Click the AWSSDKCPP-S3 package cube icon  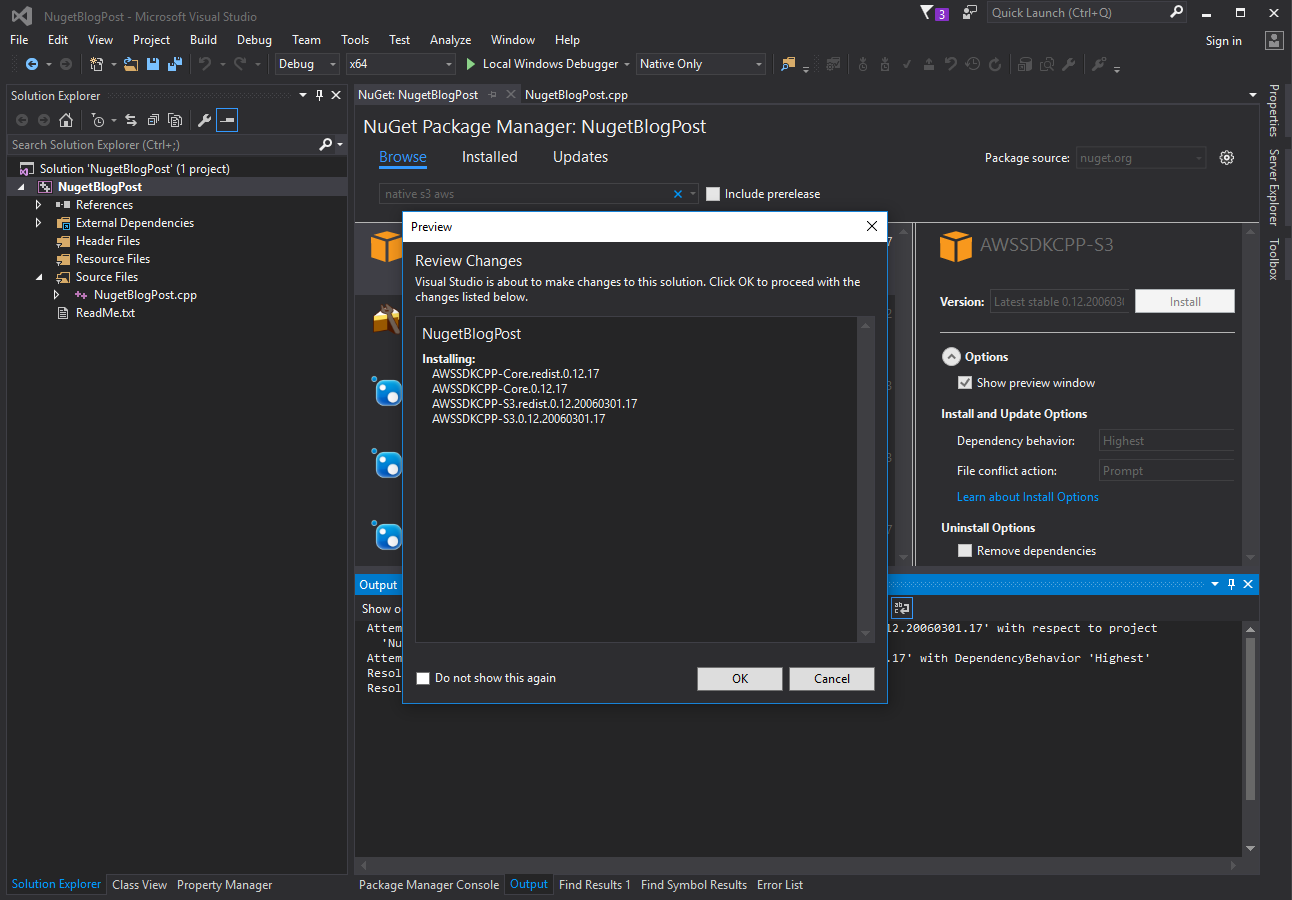coord(956,245)
